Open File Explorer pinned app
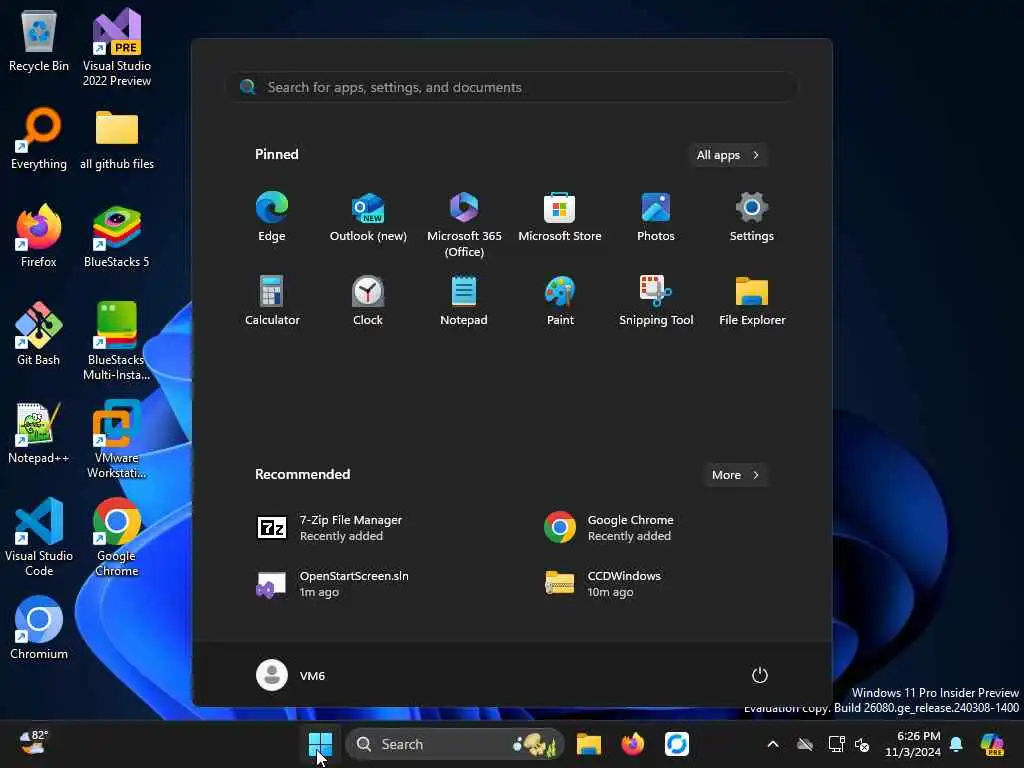1024x768 pixels. pos(752,300)
